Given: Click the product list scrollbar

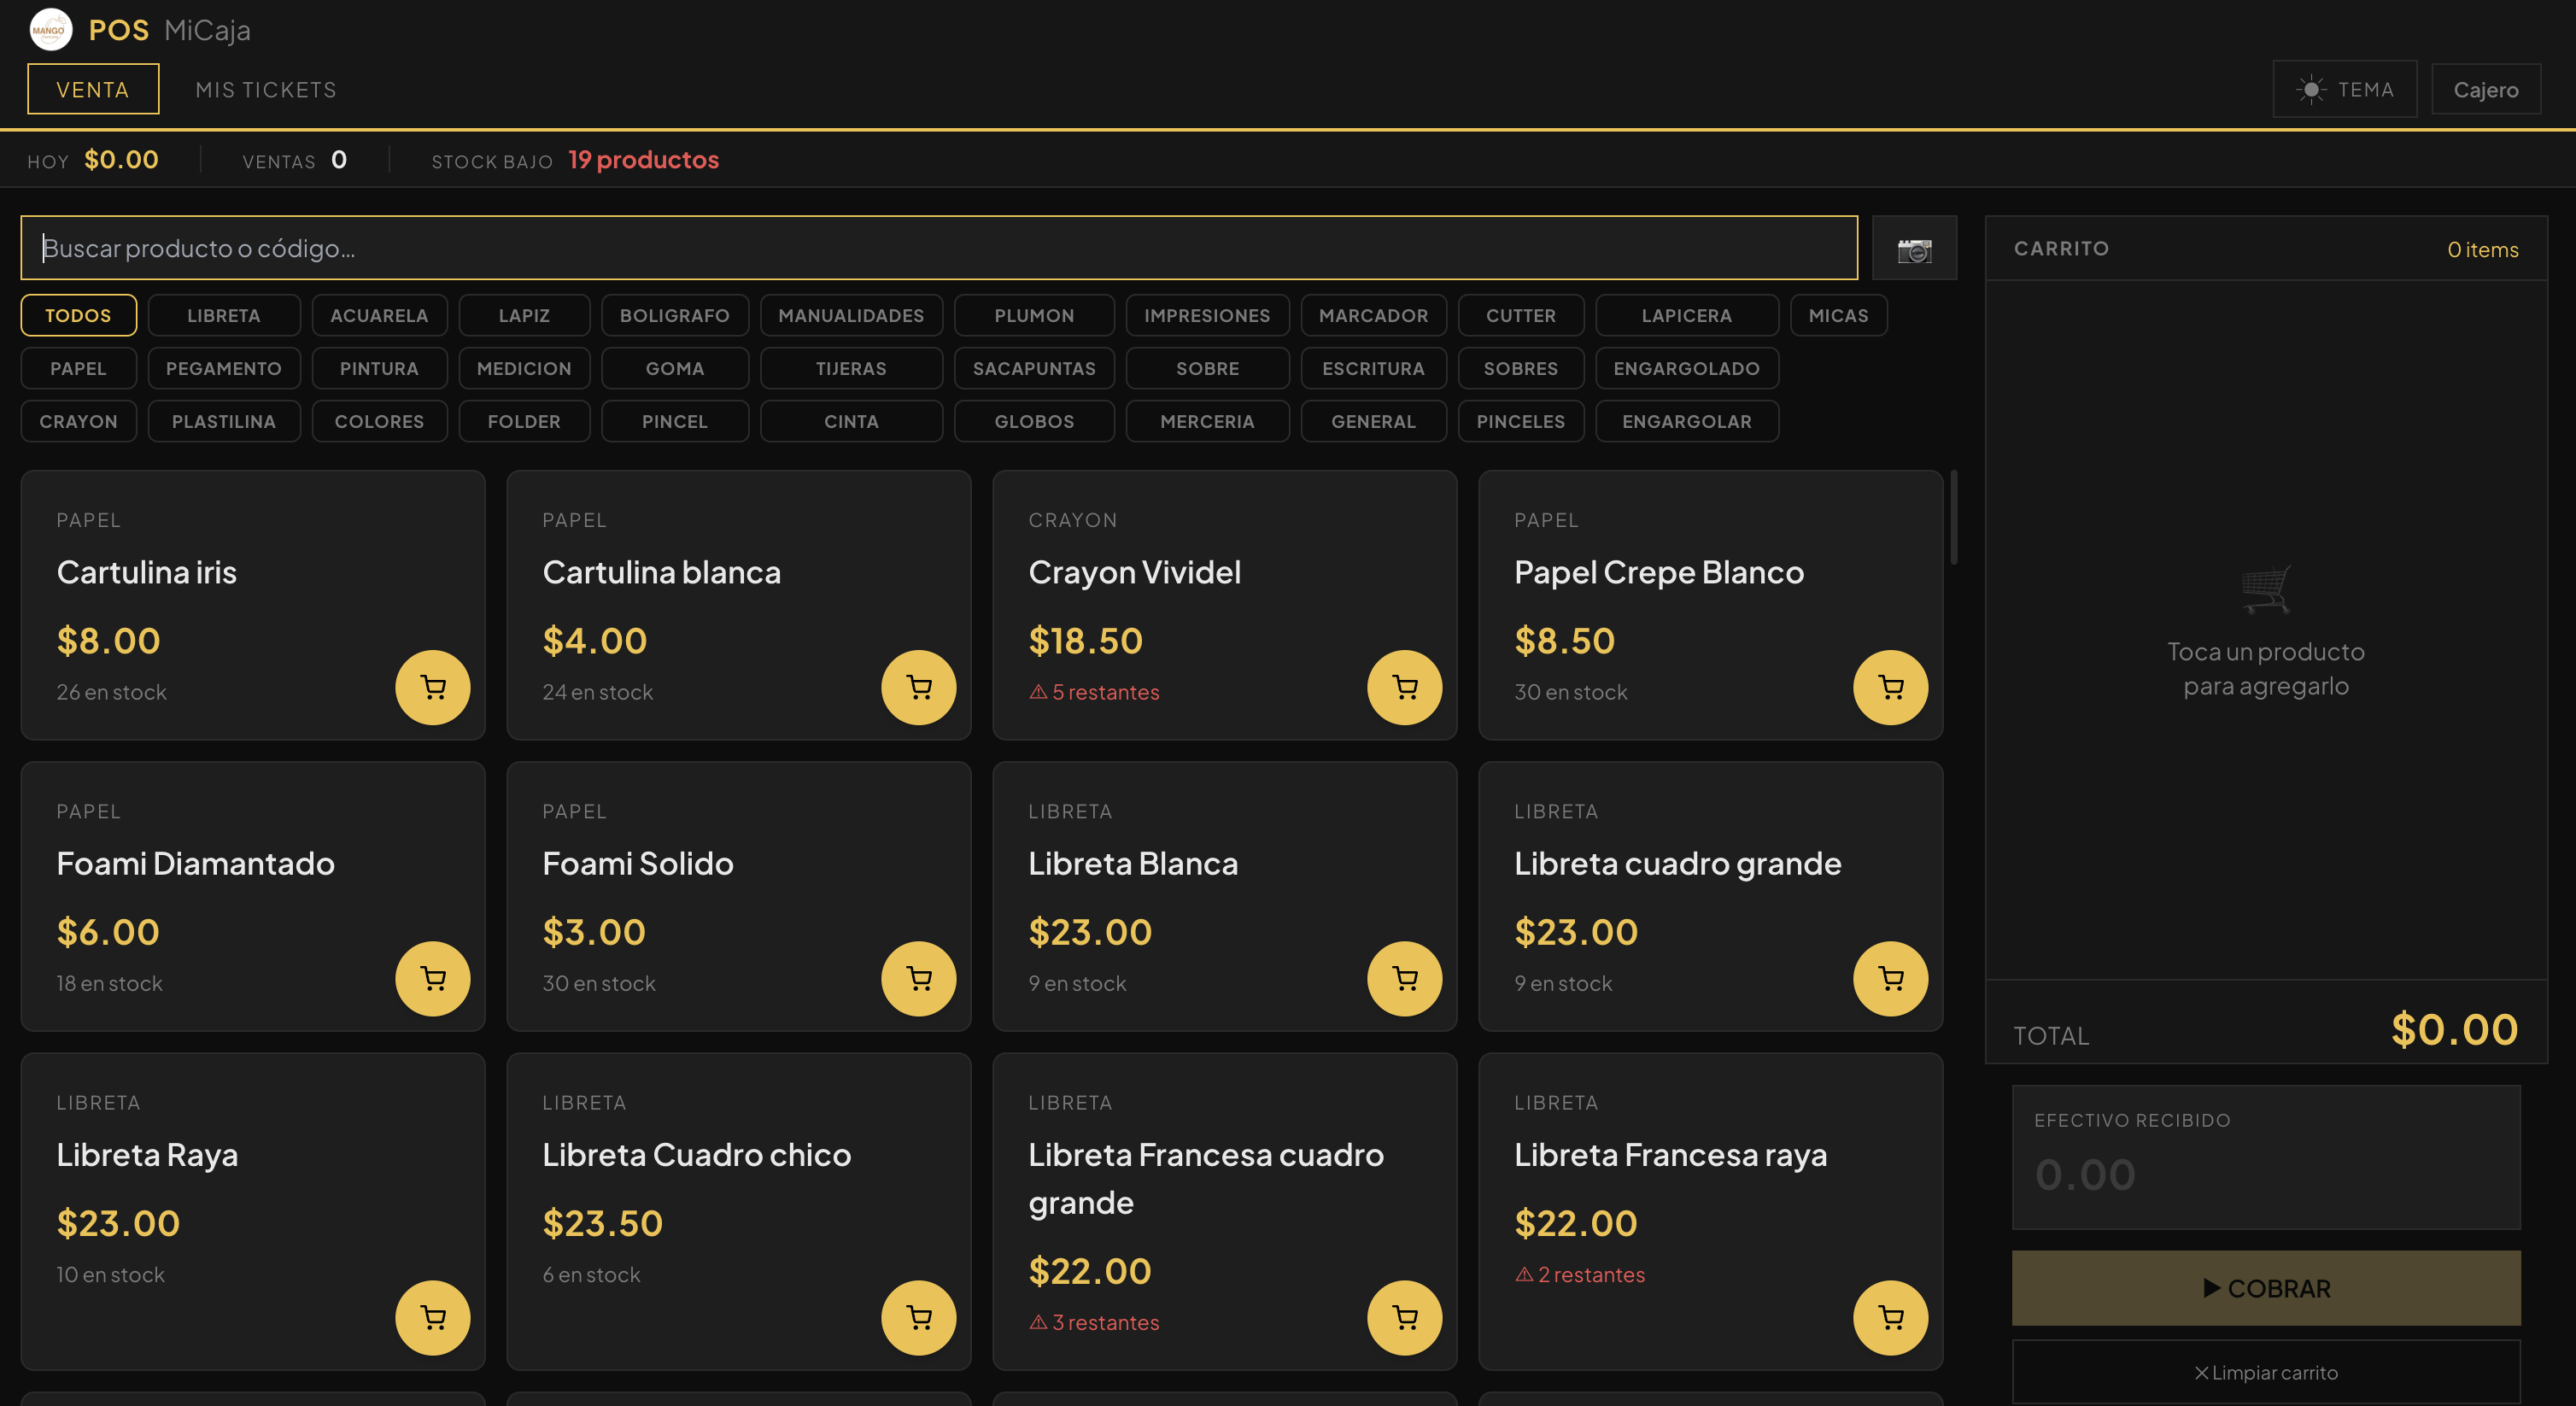Looking at the screenshot, I should [1953, 517].
